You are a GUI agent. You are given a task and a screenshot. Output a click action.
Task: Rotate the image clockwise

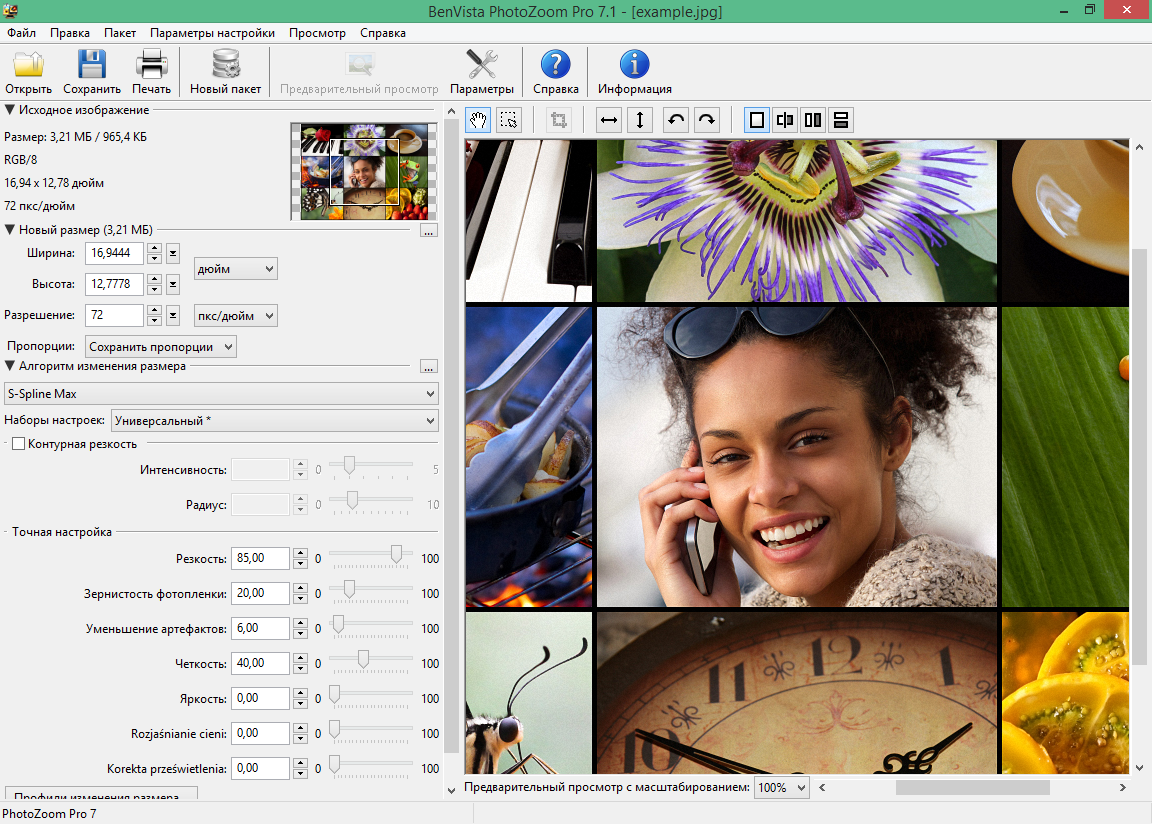707,120
